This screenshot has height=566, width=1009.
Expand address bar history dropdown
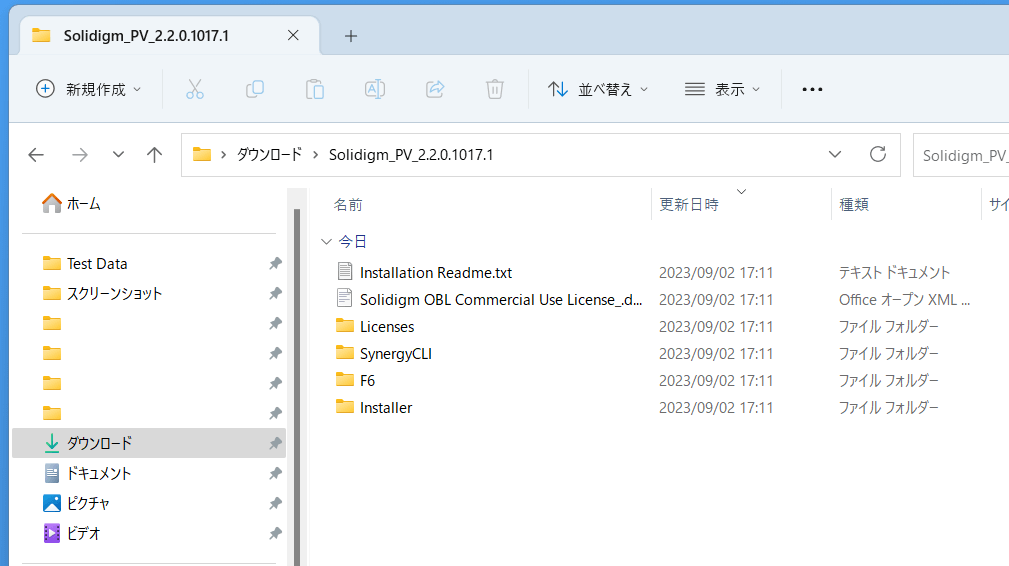tap(835, 154)
